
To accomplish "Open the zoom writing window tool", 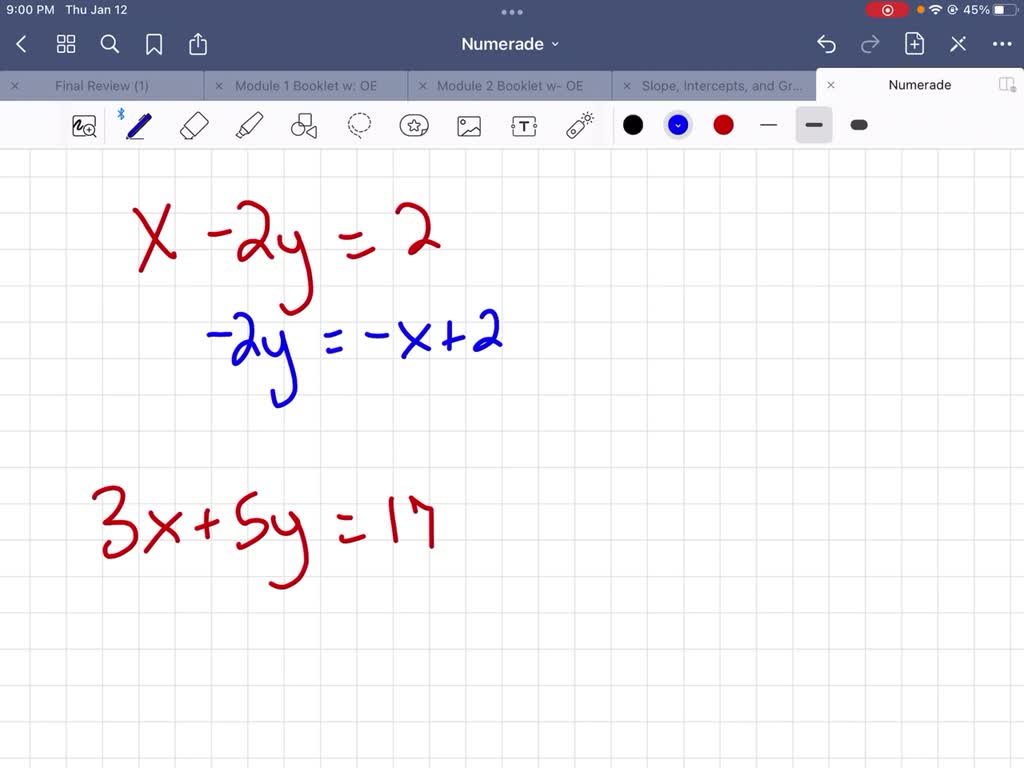I will point(84,125).
